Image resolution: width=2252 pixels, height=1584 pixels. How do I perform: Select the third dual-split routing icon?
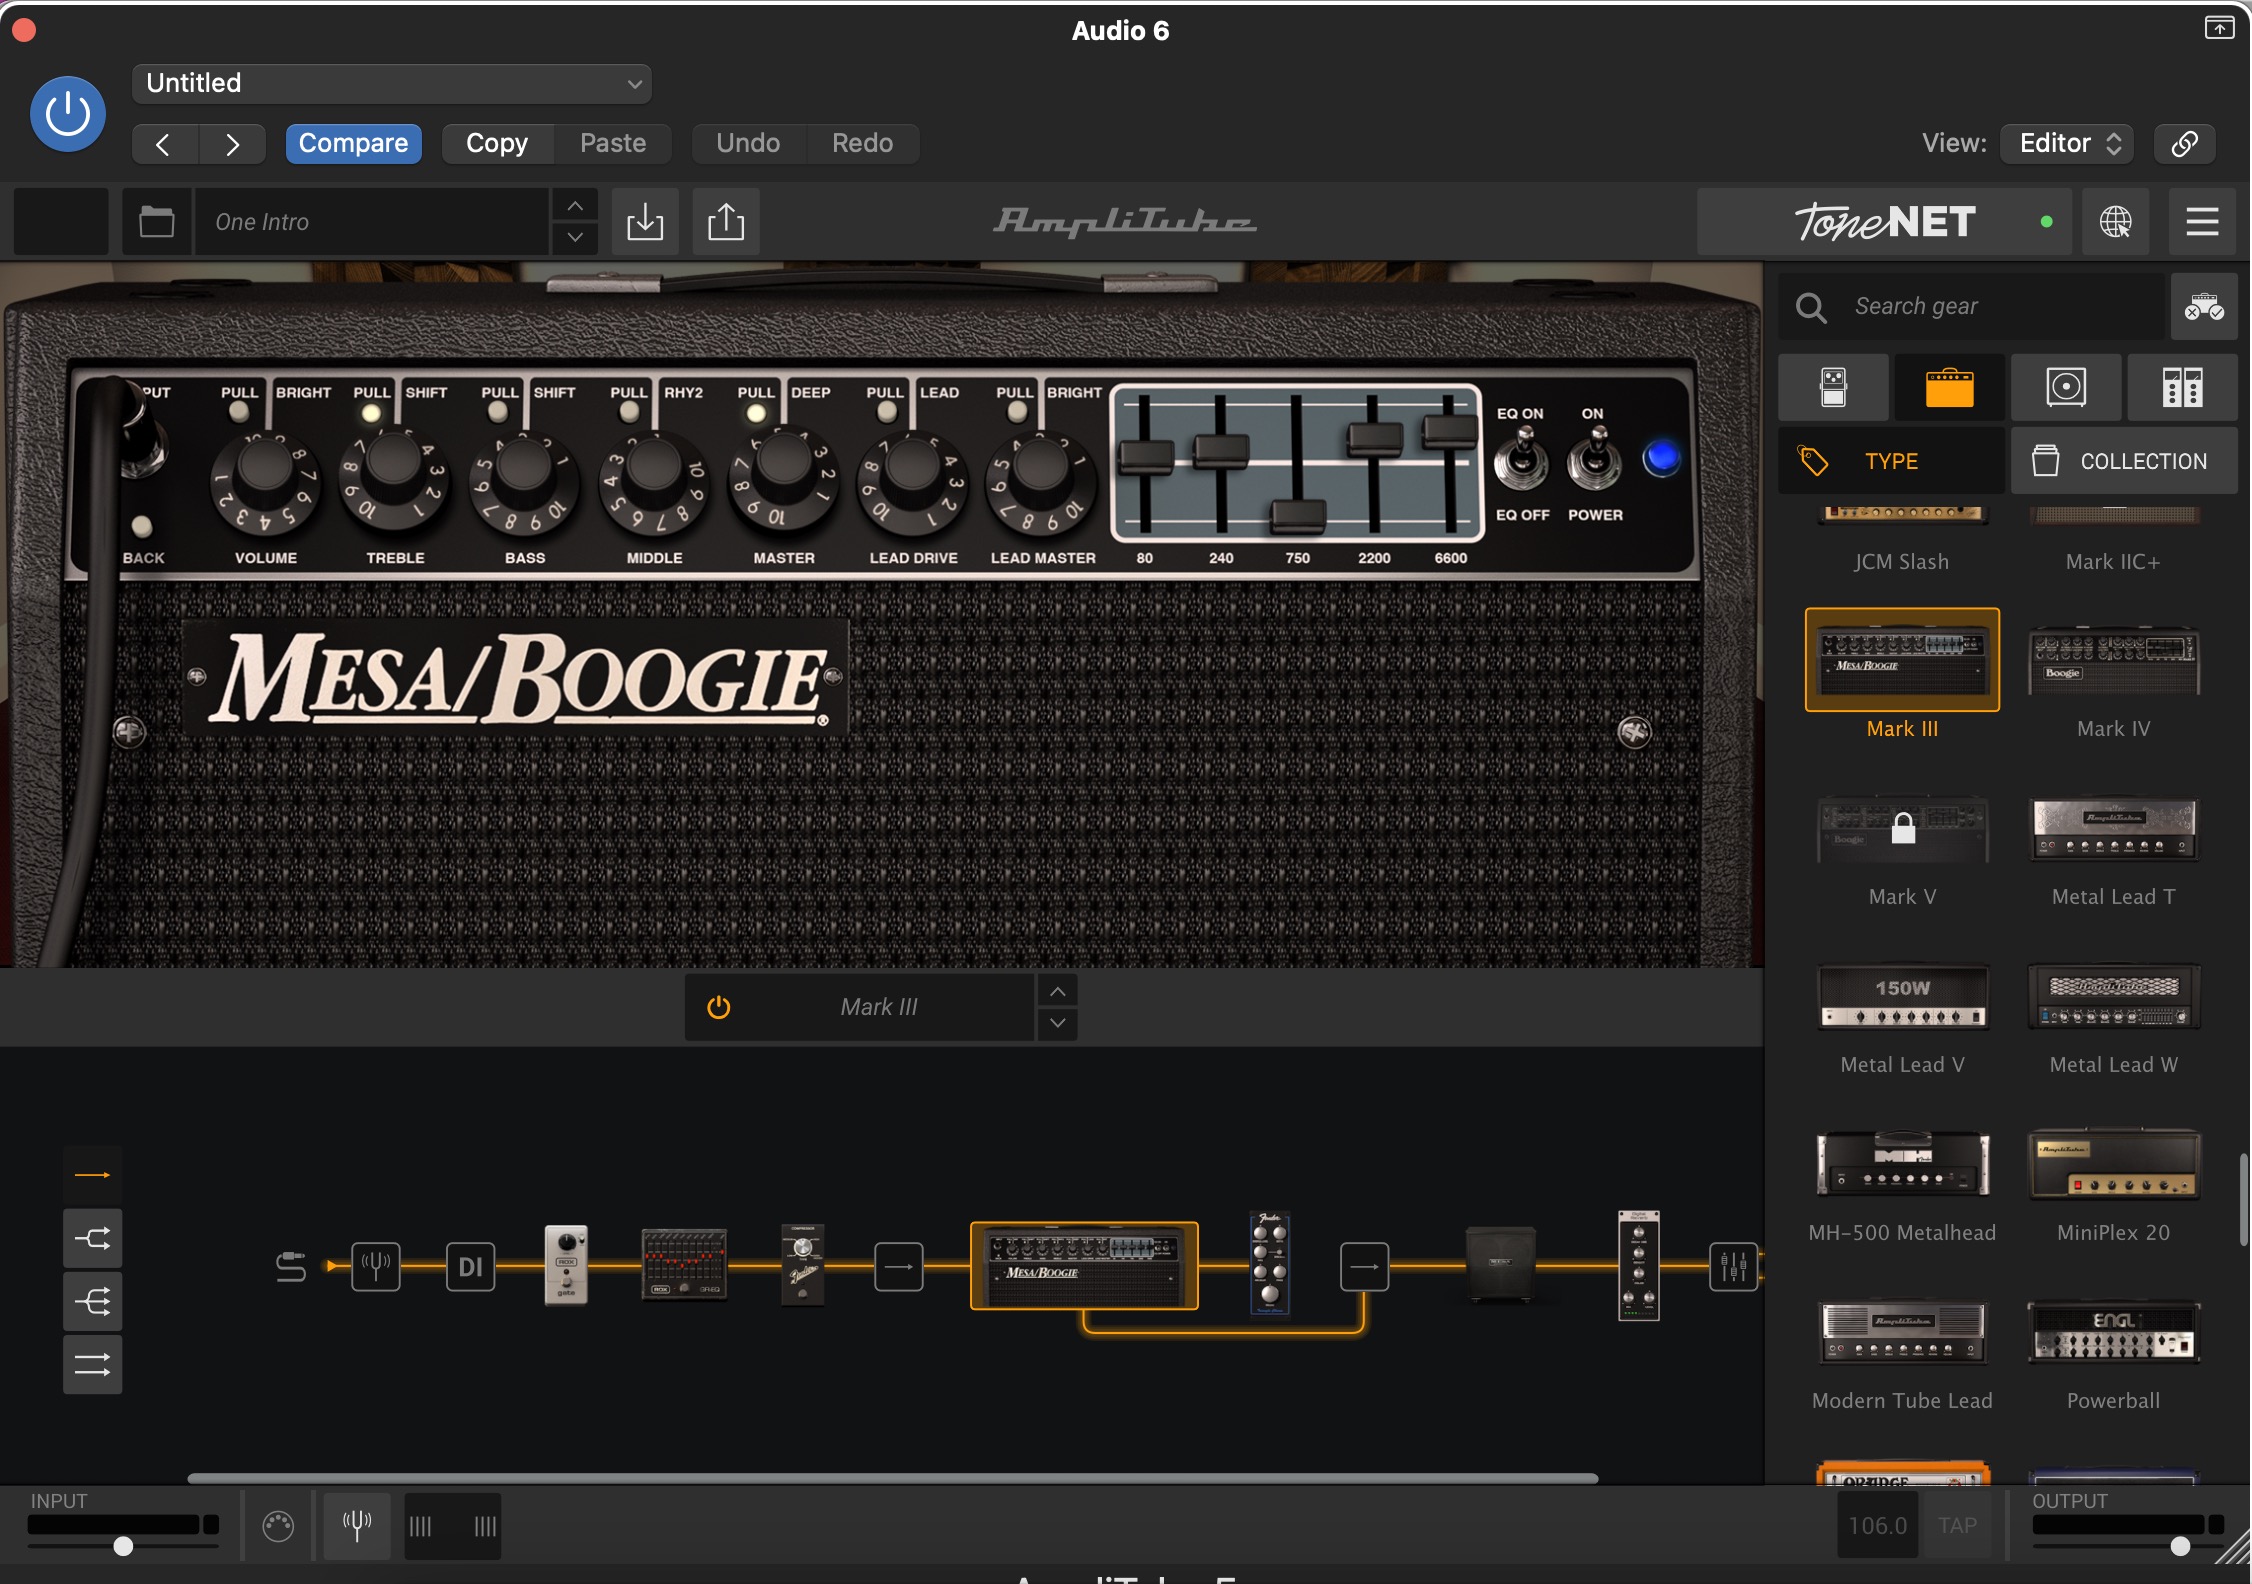click(x=92, y=1302)
